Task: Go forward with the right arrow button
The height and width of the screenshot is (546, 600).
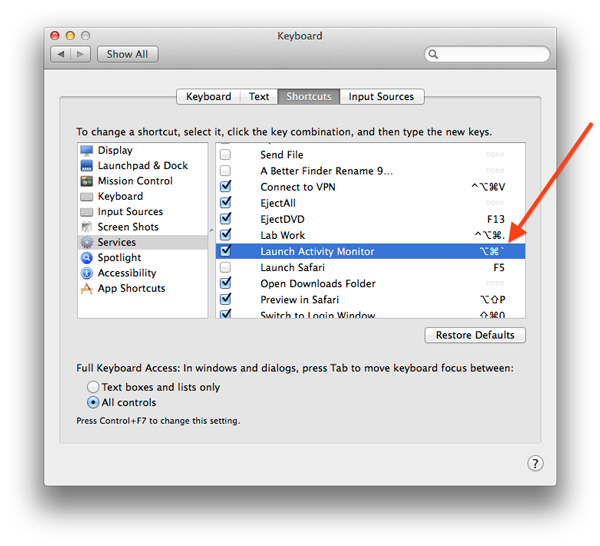Action: coord(80,54)
